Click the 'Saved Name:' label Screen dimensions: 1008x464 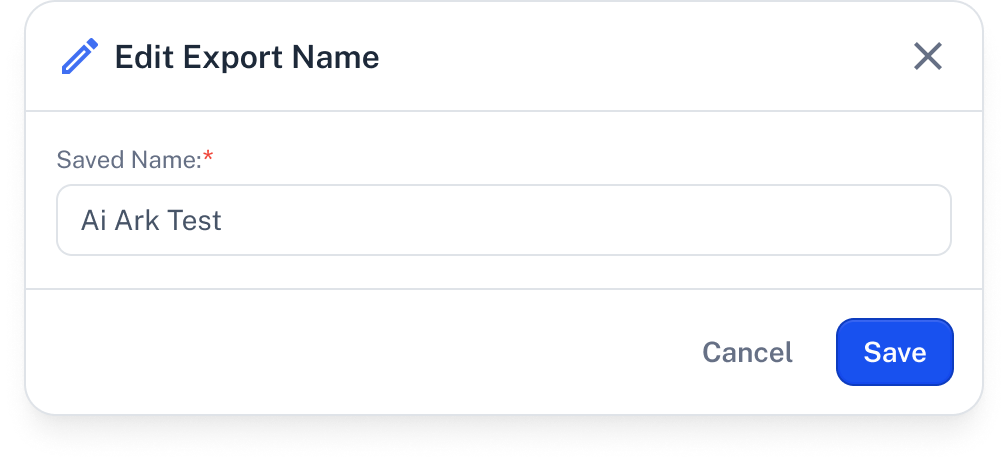point(129,159)
